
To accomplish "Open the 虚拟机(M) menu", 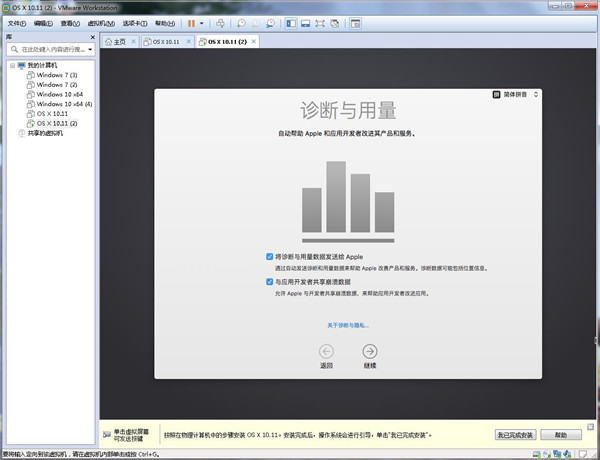I will pos(101,24).
